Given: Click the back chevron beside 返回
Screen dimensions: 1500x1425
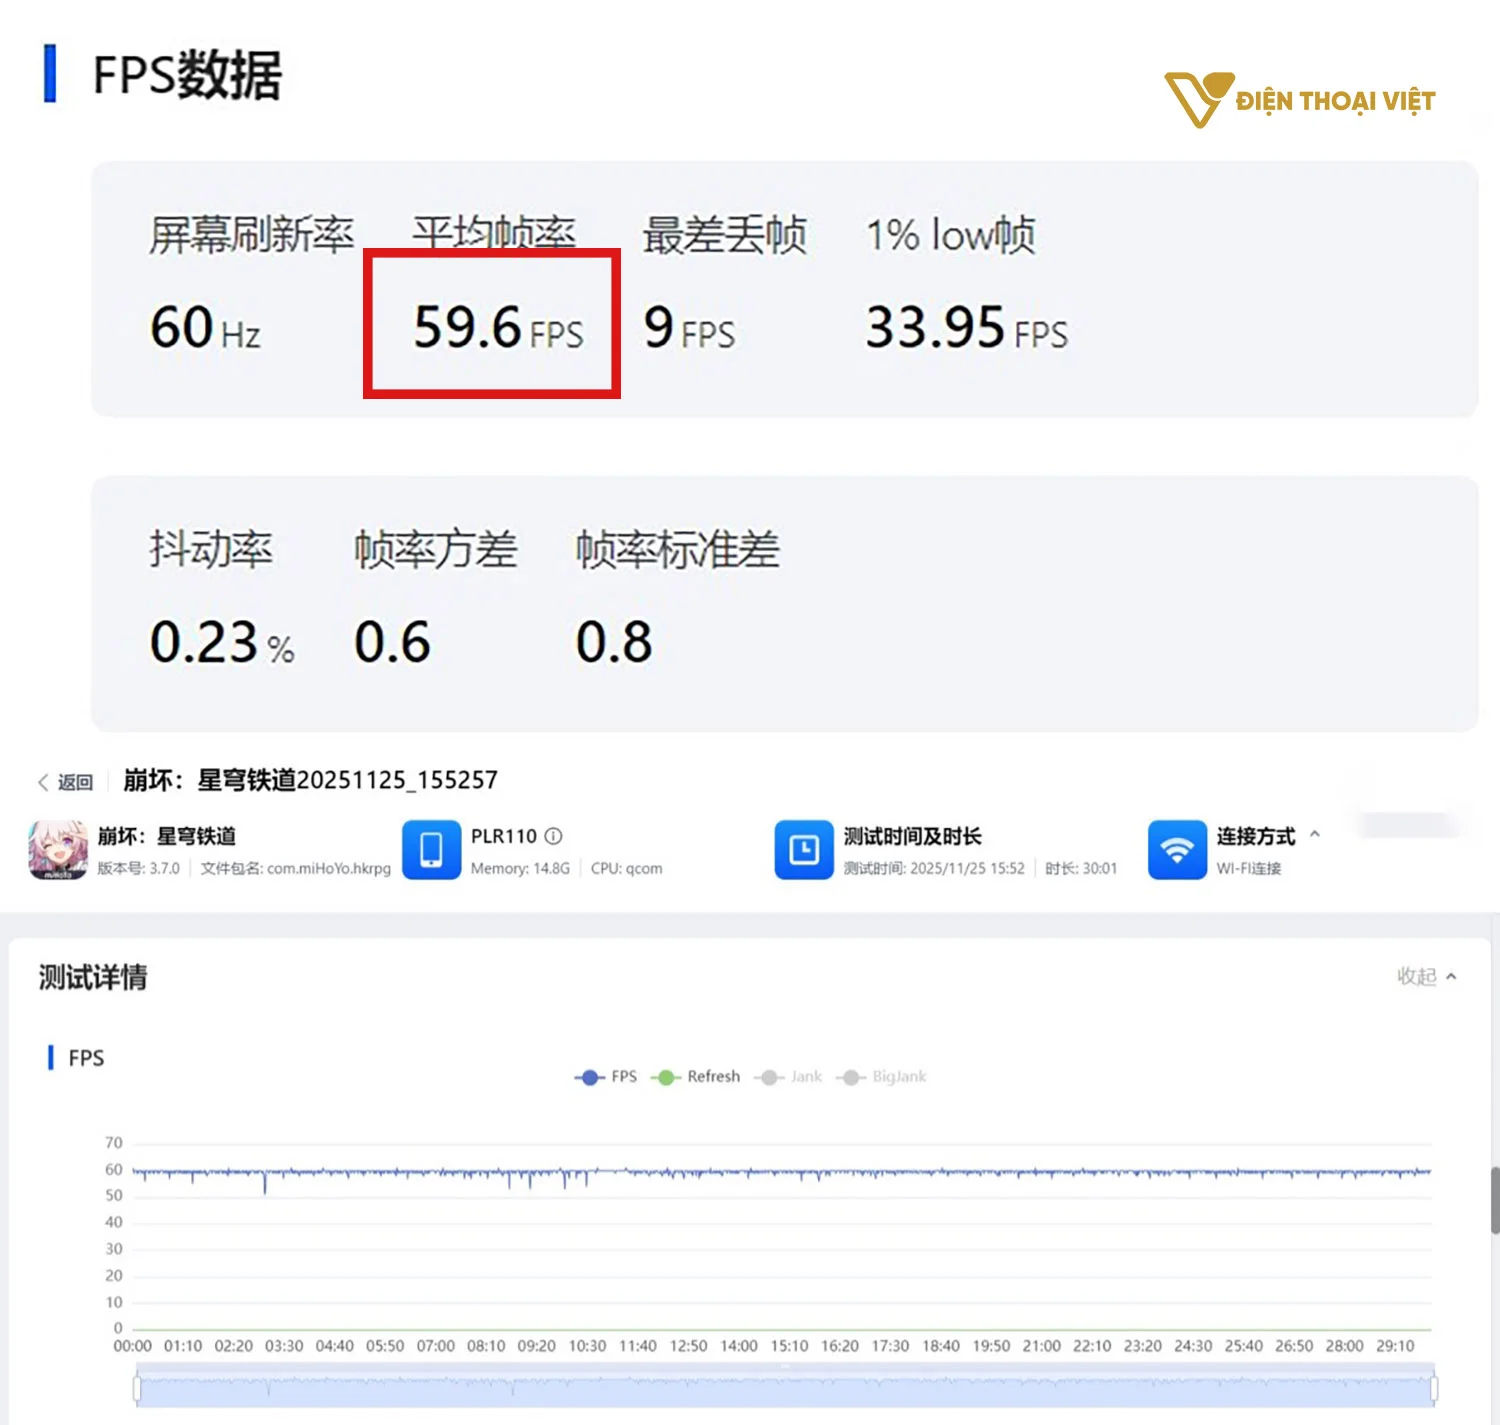Looking at the screenshot, I should click(42, 780).
